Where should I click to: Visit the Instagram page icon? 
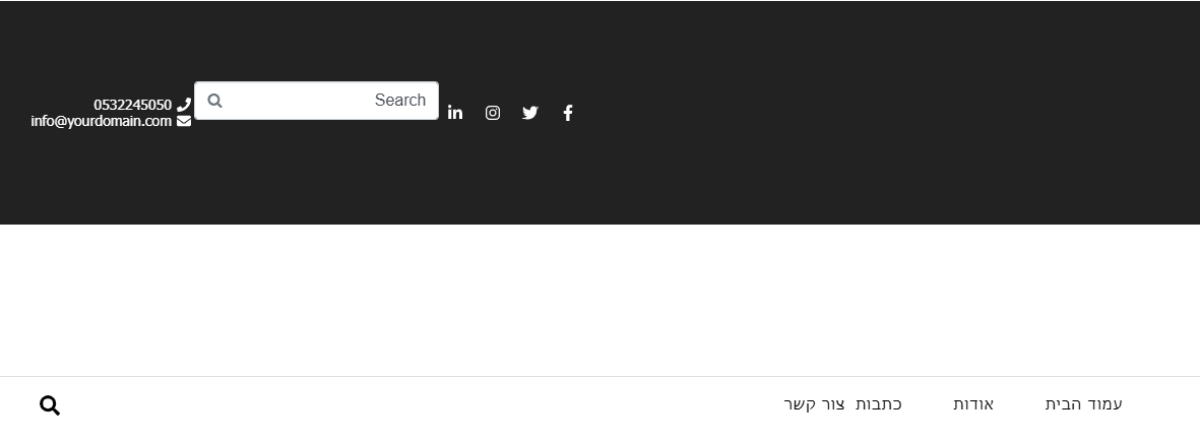pos(493,113)
